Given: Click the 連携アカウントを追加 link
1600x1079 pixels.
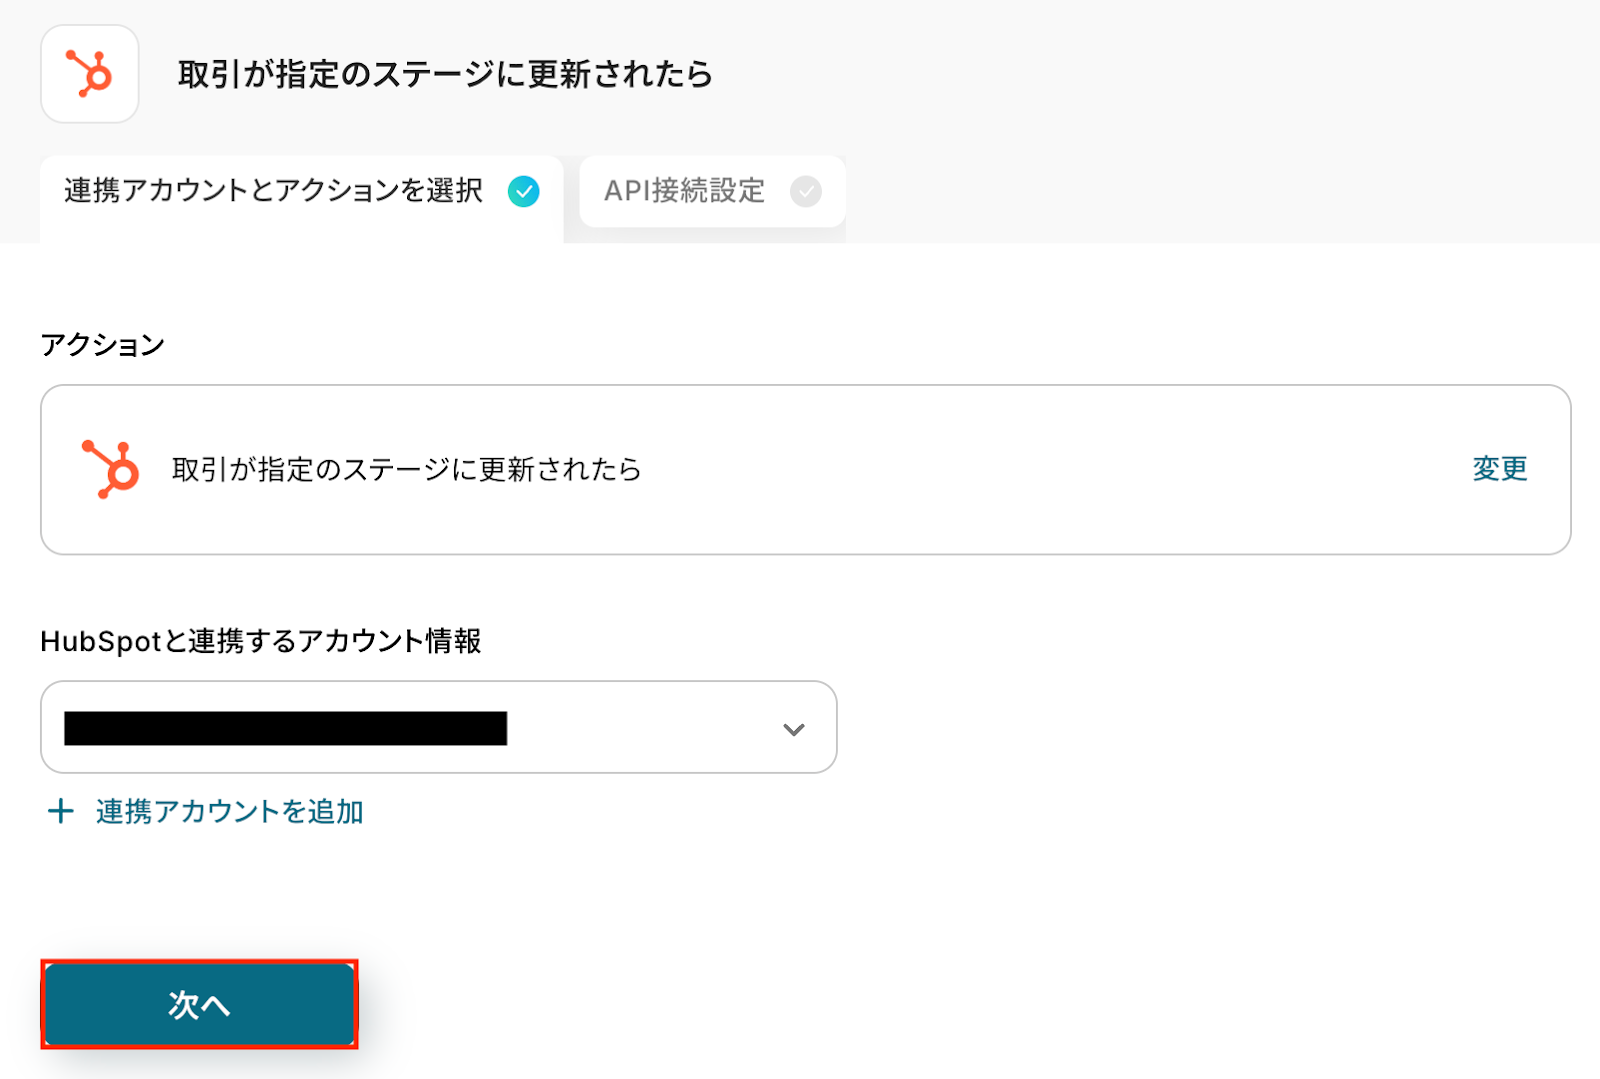Looking at the screenshot, I should click(229, 811).
